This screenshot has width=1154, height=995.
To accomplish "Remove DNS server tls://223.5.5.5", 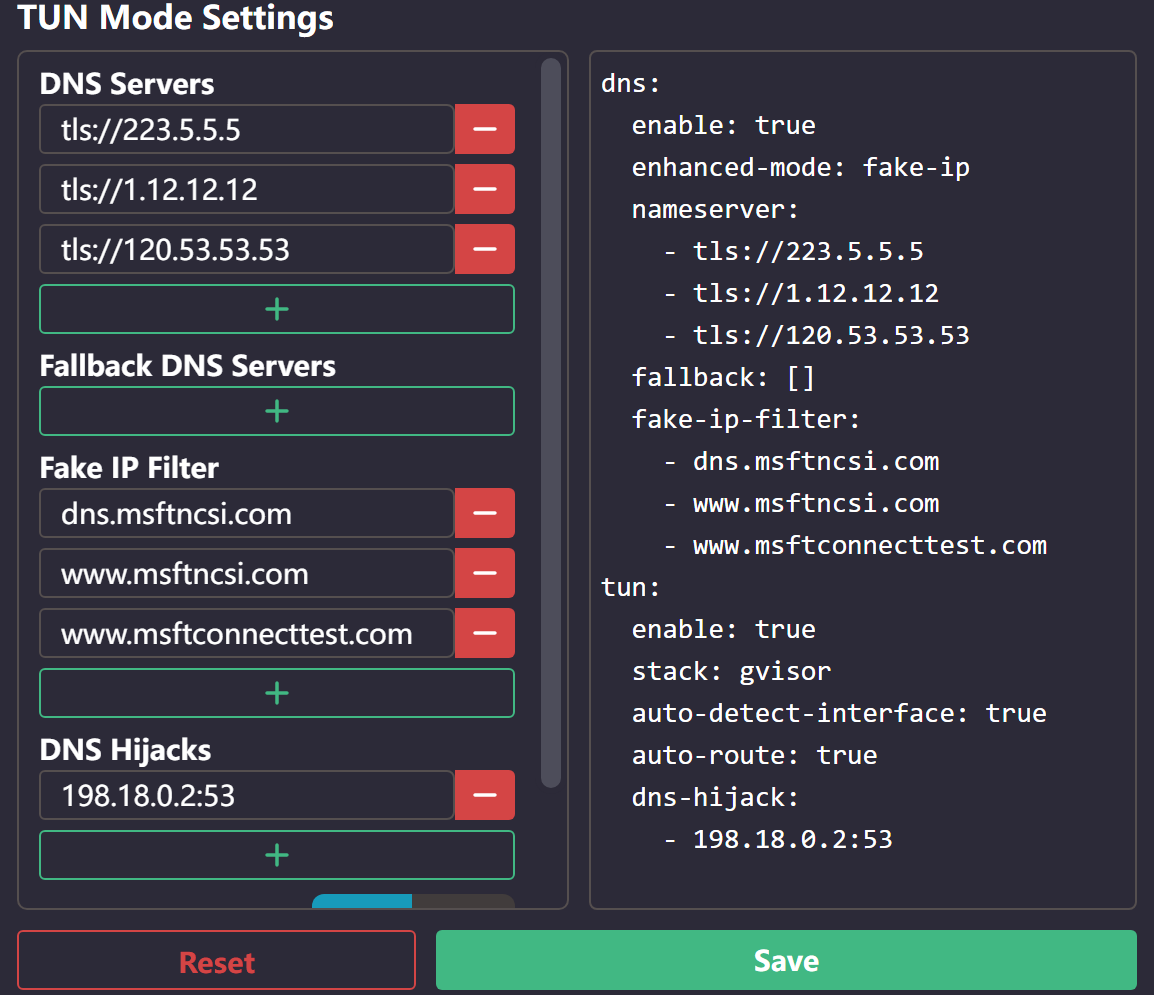I will (484, 129).
